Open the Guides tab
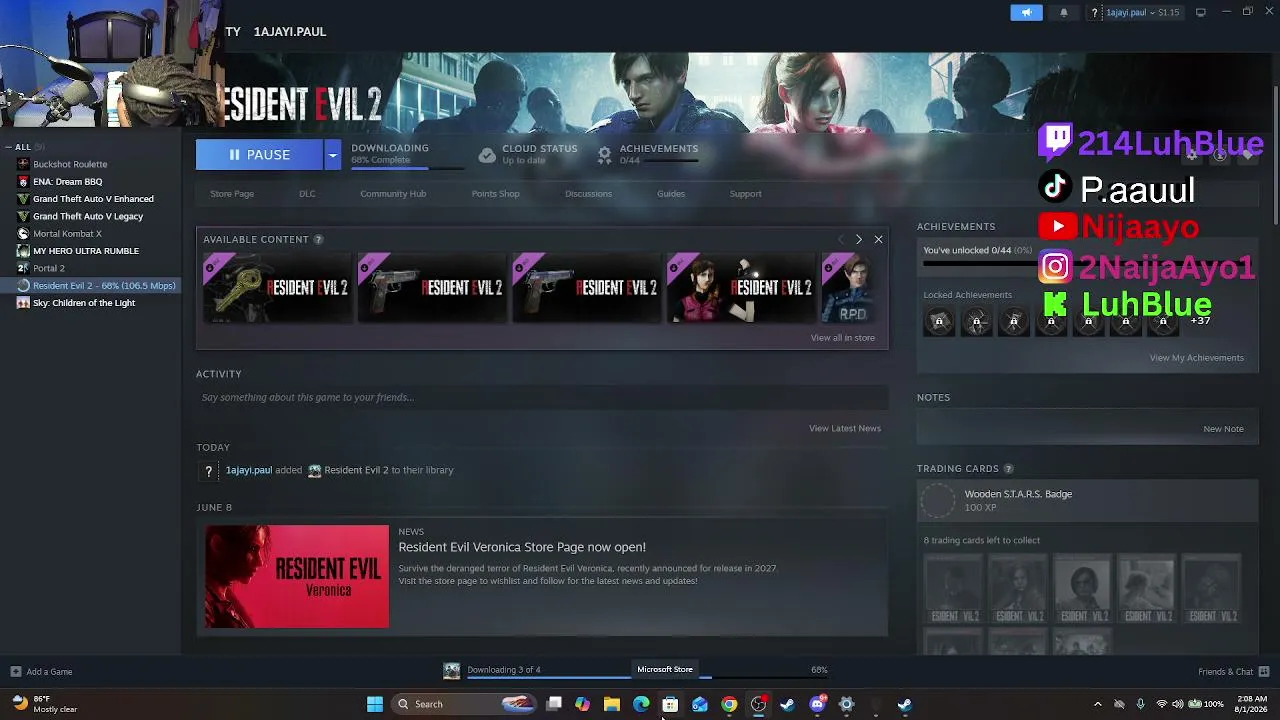 pyautogui.click(x=671, y=194)
